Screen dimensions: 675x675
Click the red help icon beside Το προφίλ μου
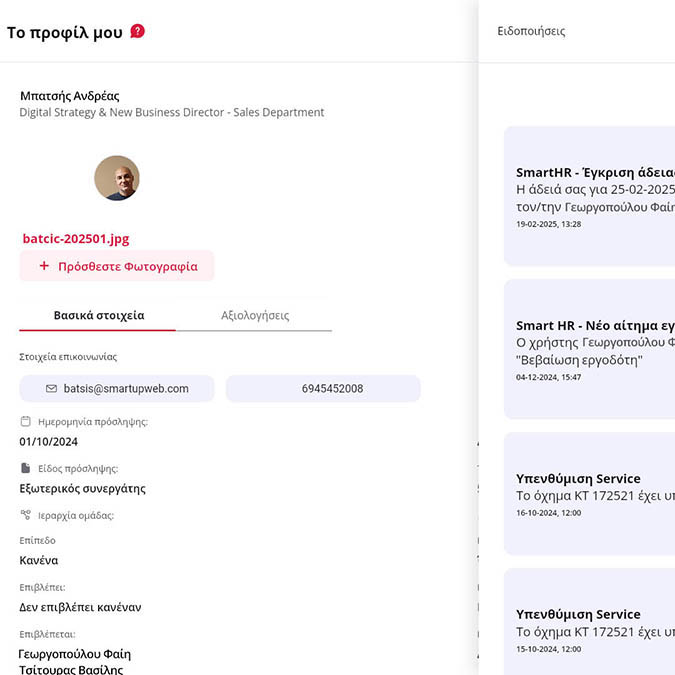point(138,31)
